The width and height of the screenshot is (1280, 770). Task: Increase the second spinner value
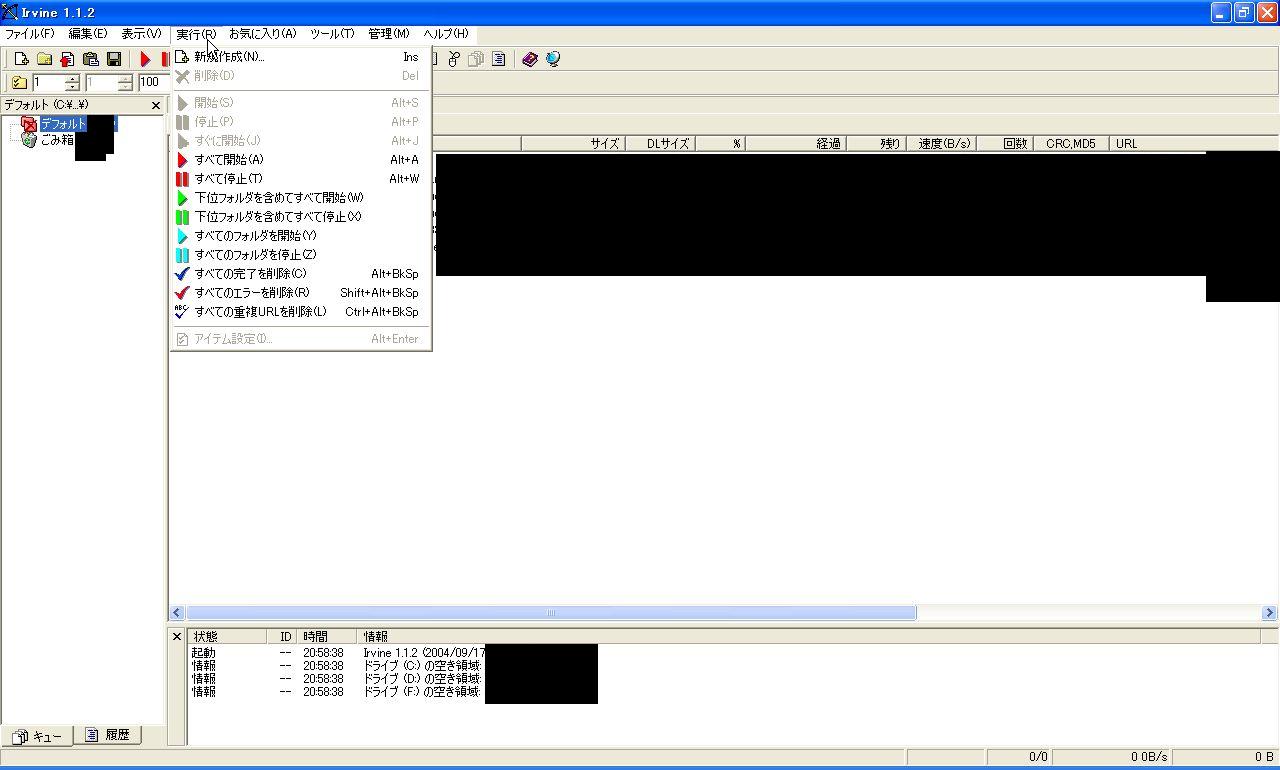click(125, 78)
